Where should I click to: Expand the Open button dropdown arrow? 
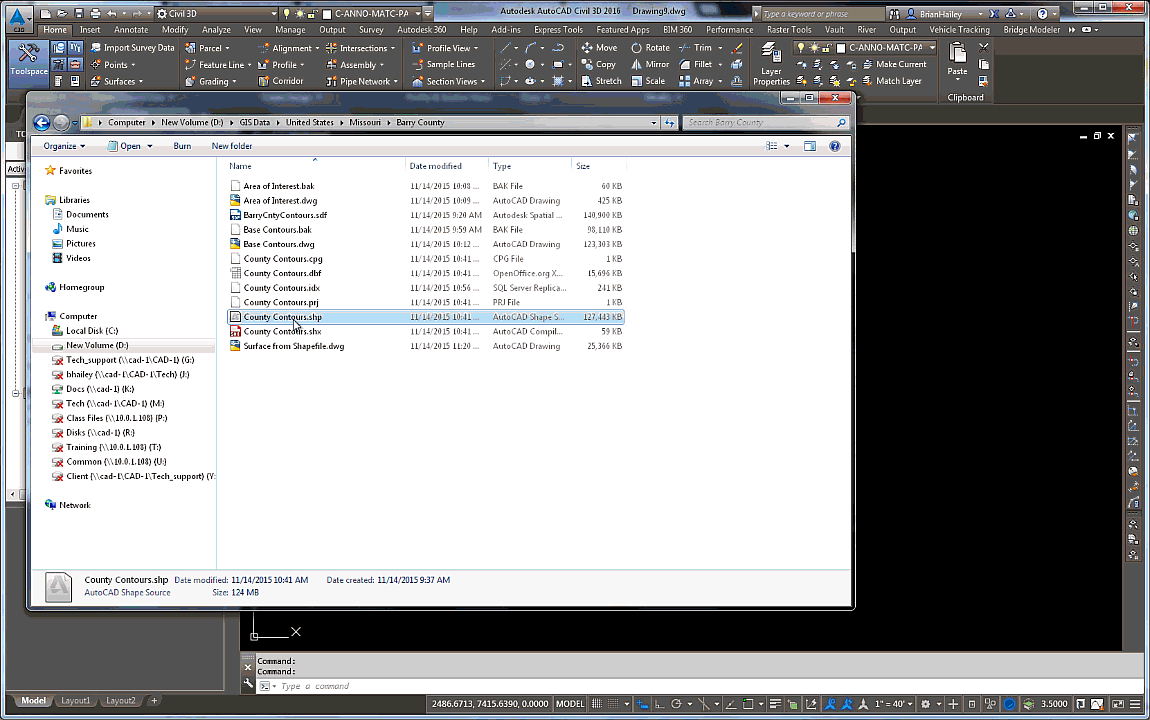[150, 147]
